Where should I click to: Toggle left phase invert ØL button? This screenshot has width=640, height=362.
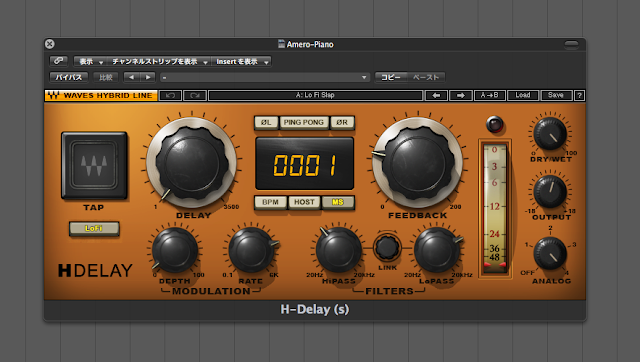(x=266, y=122)
